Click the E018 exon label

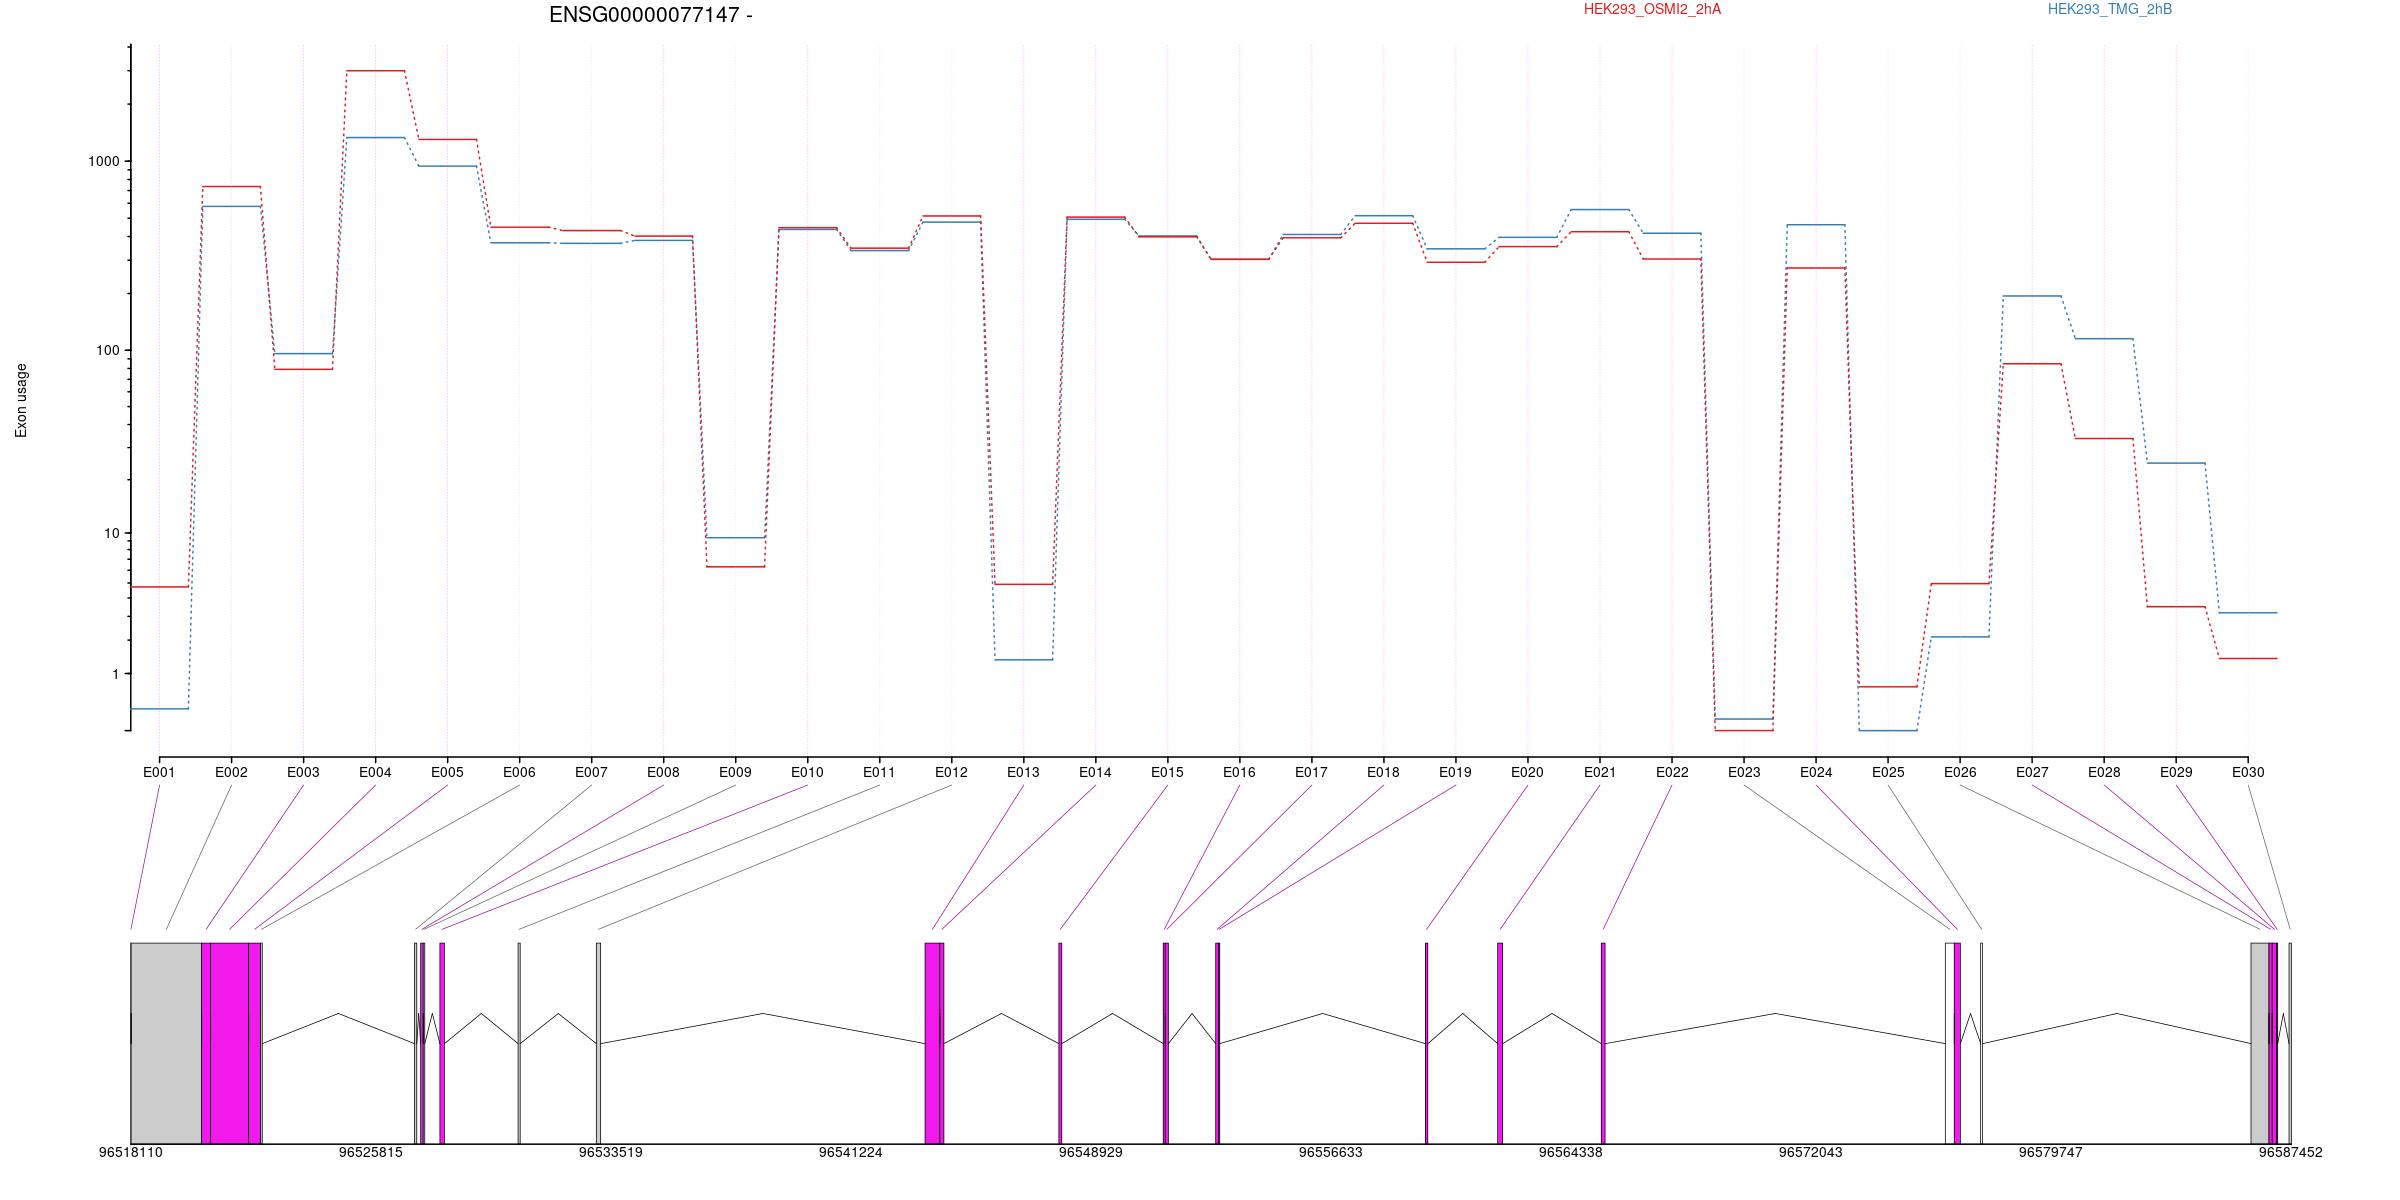click(x=1383, y=772)
